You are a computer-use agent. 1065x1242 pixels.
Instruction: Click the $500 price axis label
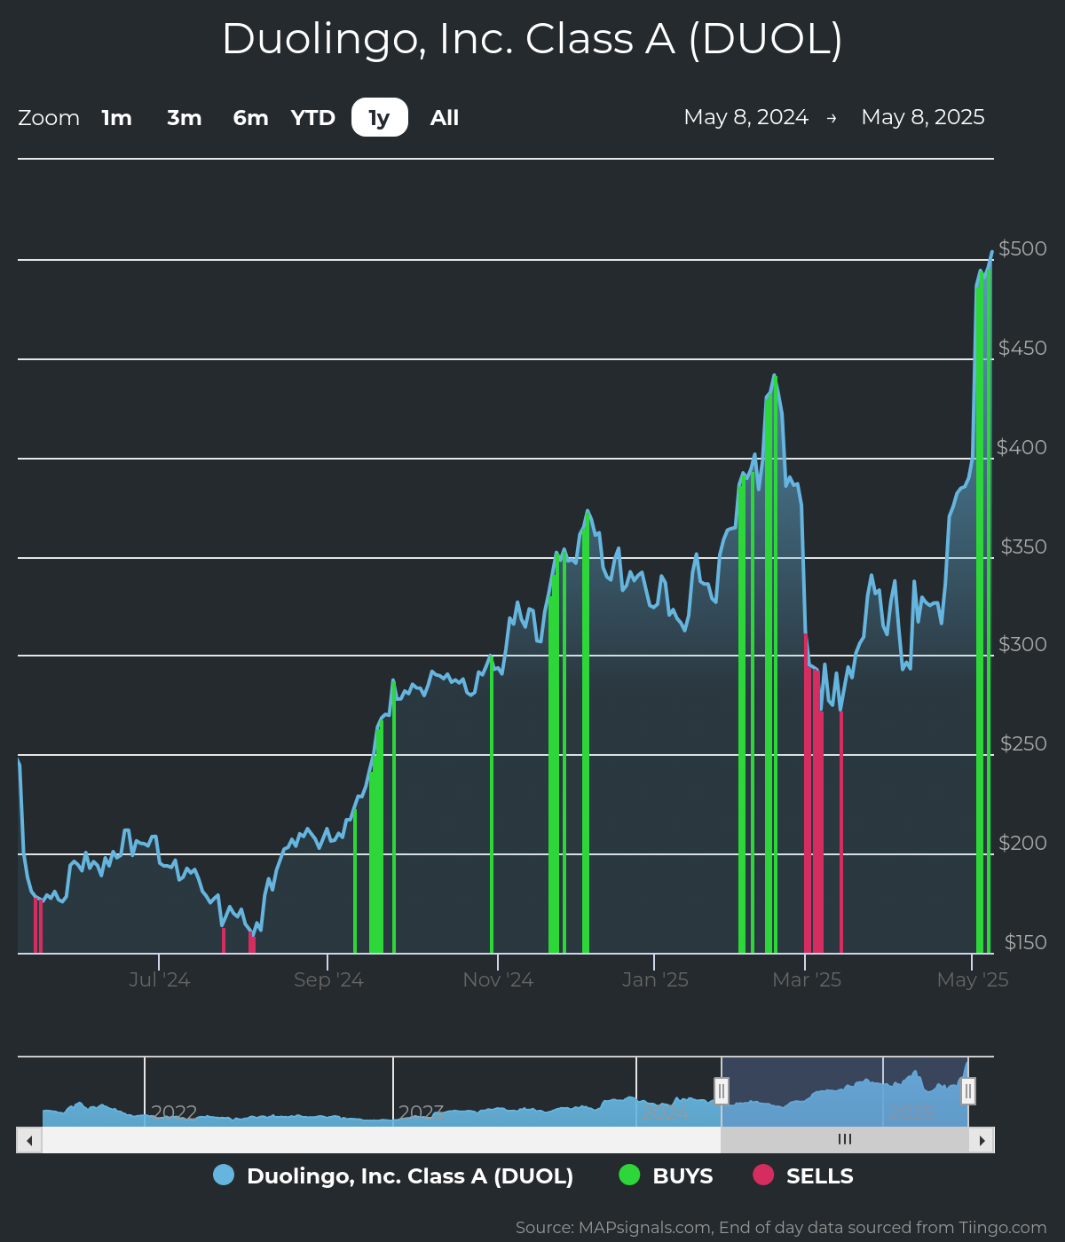[x=1023, y=248]
